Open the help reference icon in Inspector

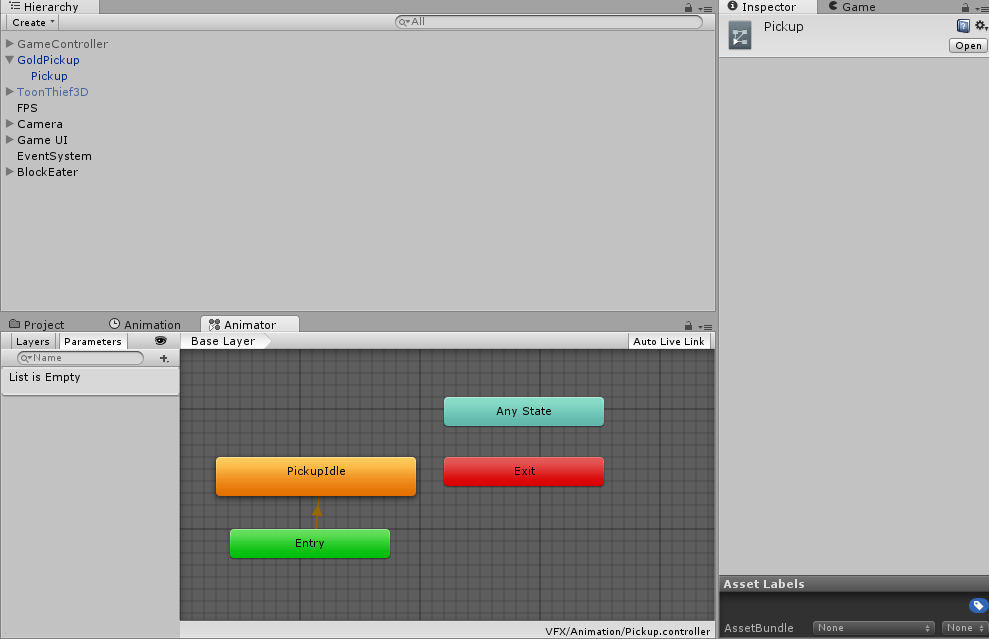tap(963, 25)
